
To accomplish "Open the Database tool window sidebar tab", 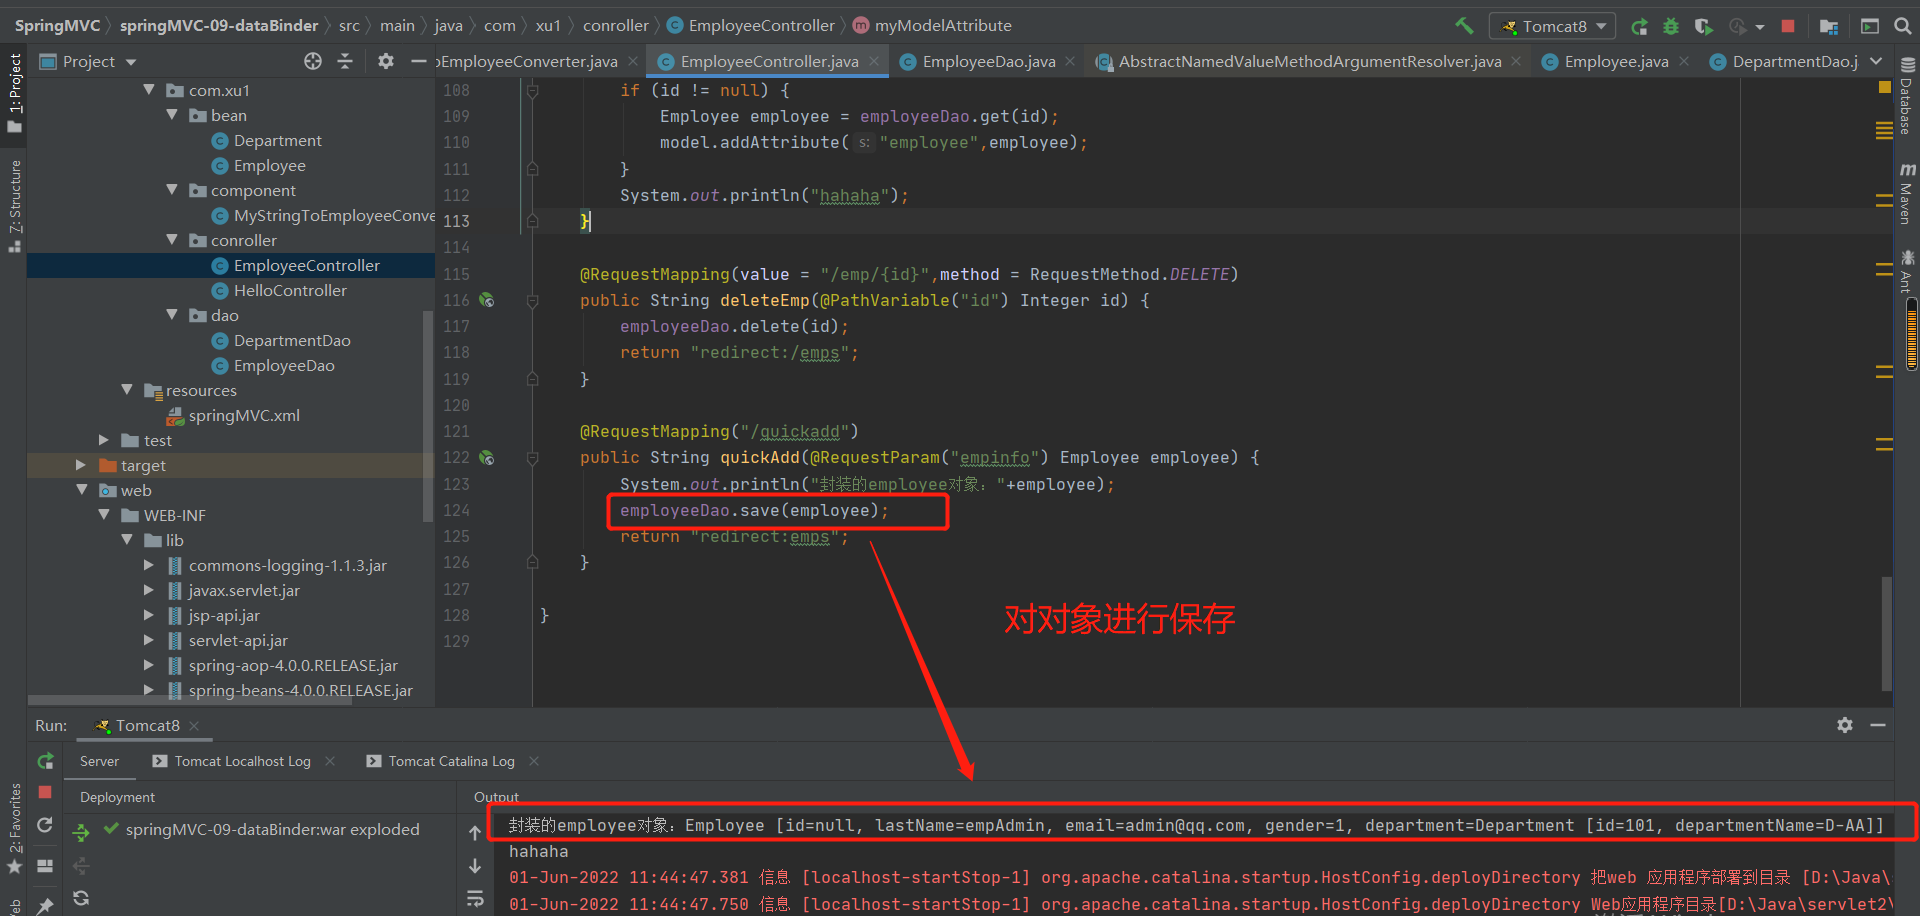I will 1907,97.
